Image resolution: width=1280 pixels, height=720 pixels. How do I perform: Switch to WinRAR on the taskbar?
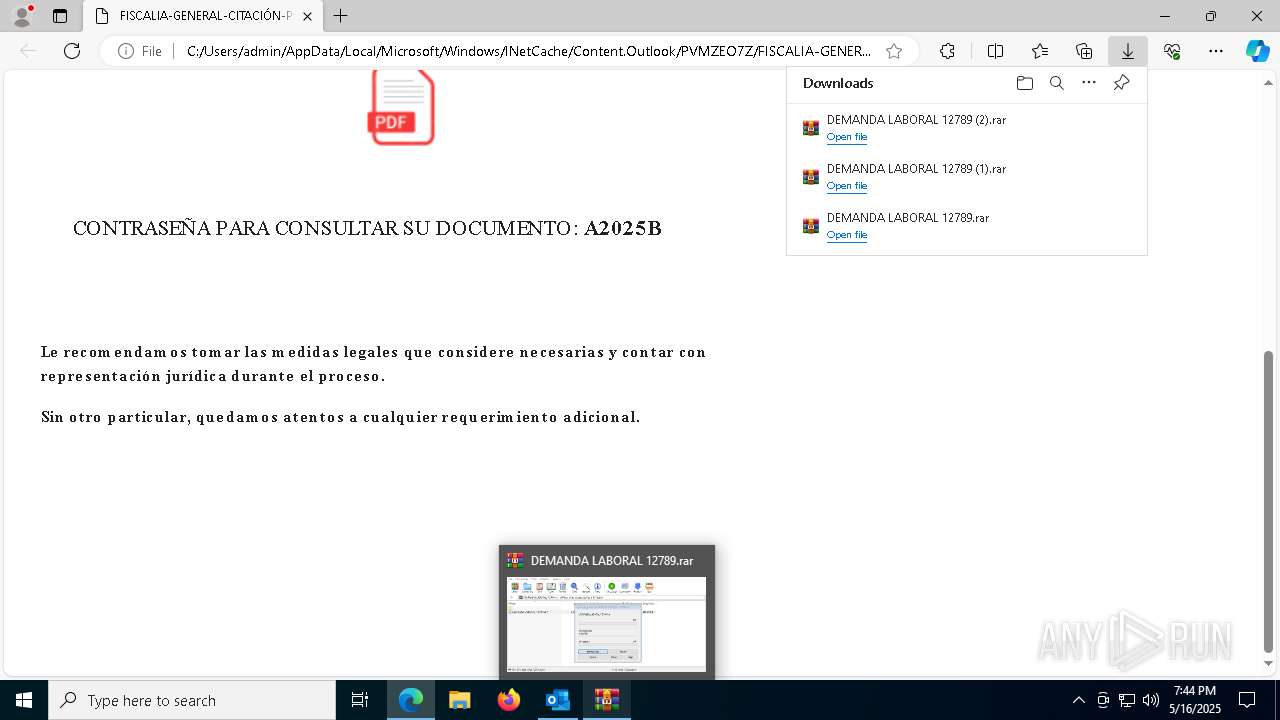607,700
